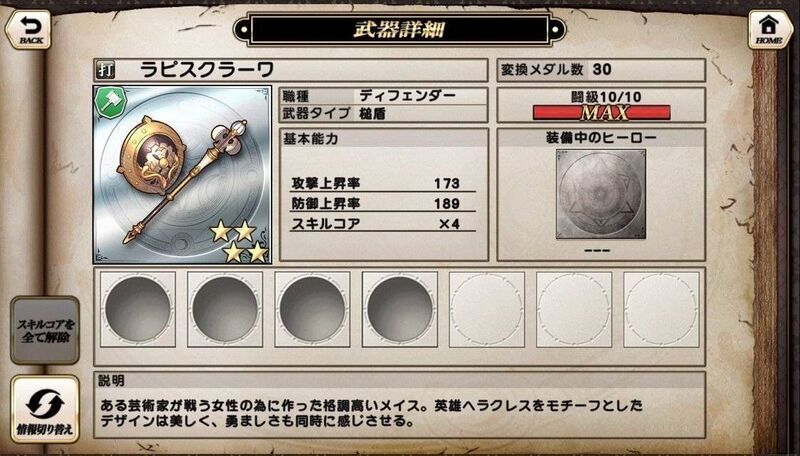Open the ラピスクラーワ weapon artwork
The height and width of the screenshot is (456, 800).
182,174
